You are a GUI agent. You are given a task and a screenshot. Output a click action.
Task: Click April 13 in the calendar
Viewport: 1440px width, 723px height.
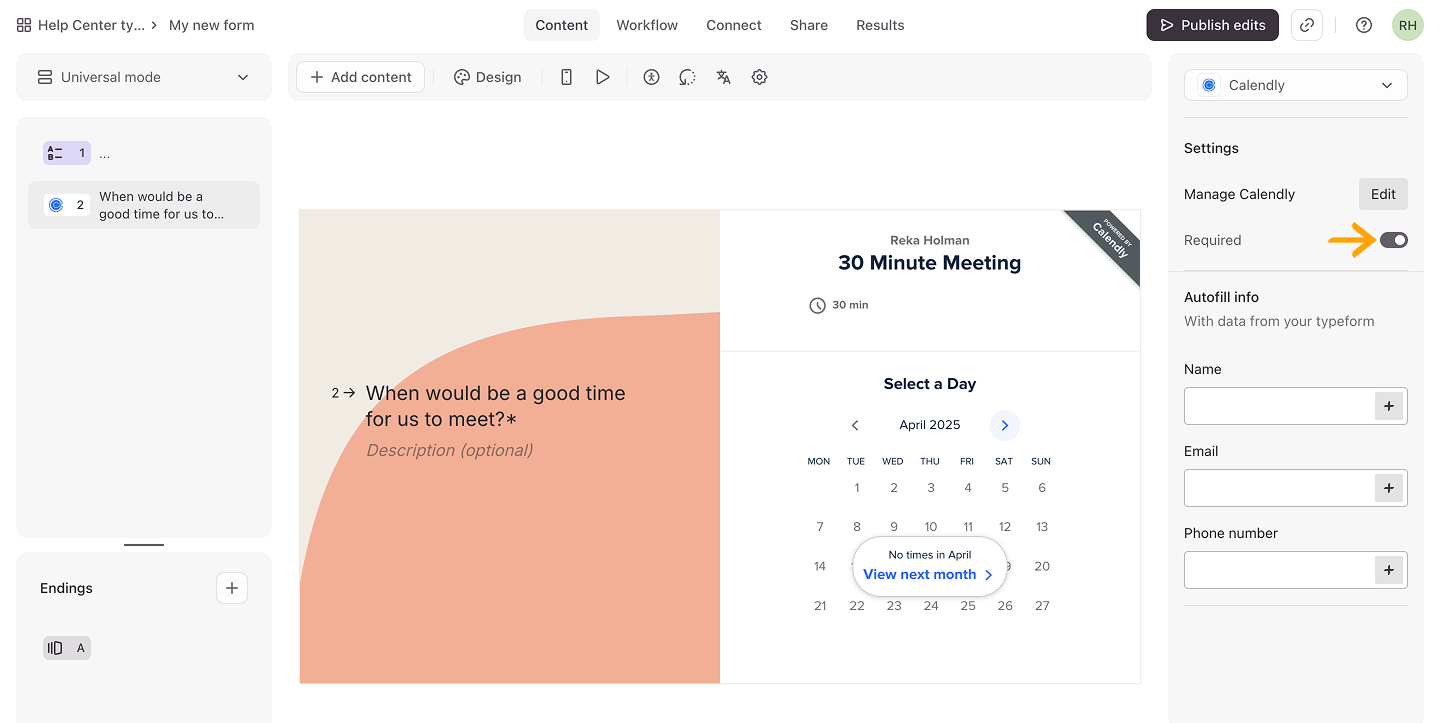click(1042, 527)
